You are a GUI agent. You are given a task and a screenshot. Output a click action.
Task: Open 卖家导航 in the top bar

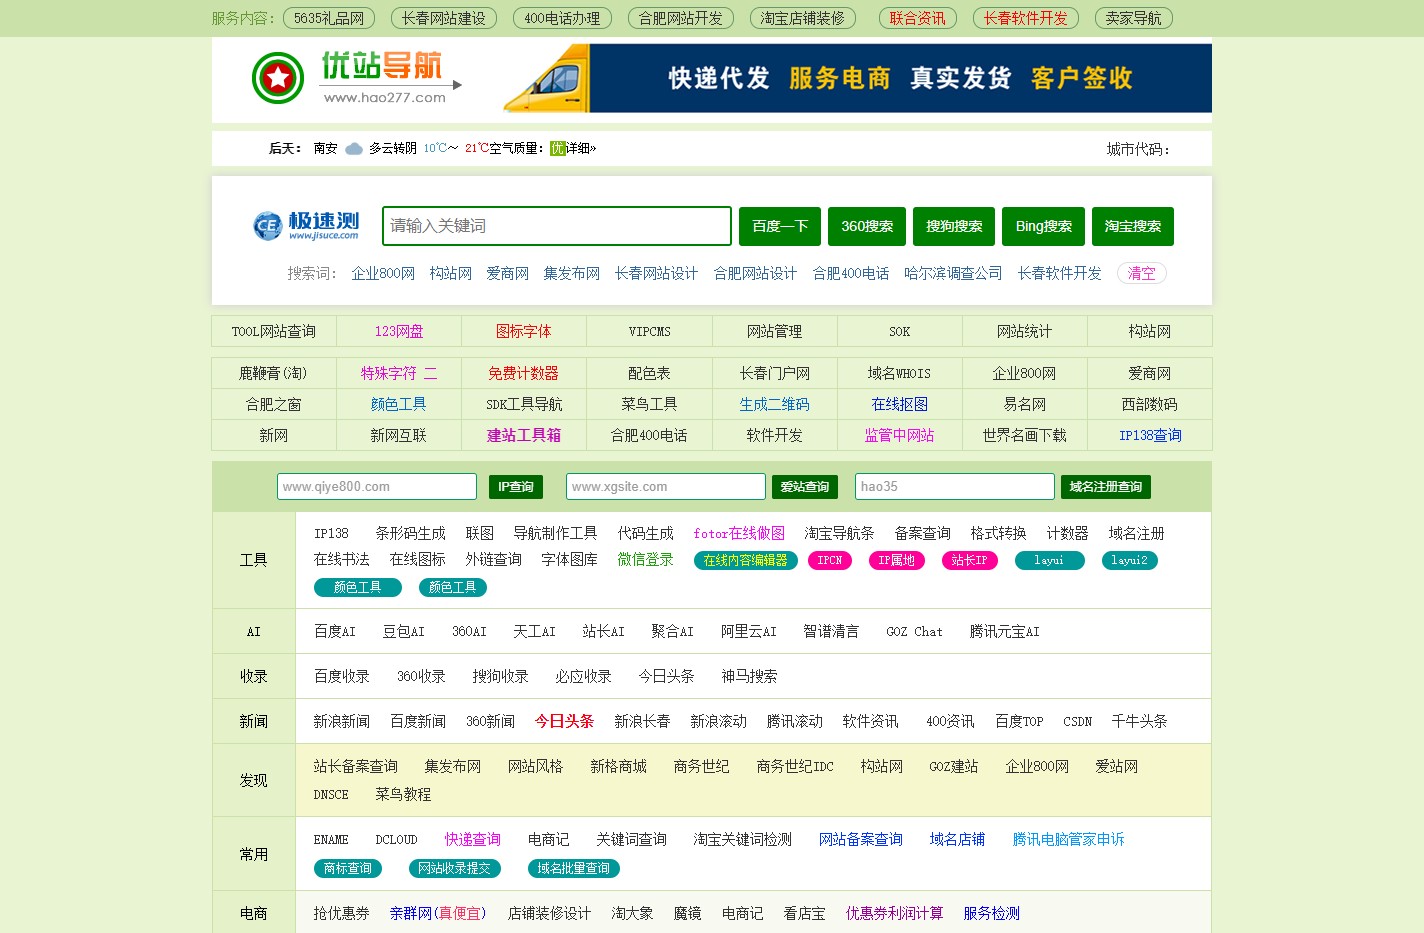(x=1134, y=18)
